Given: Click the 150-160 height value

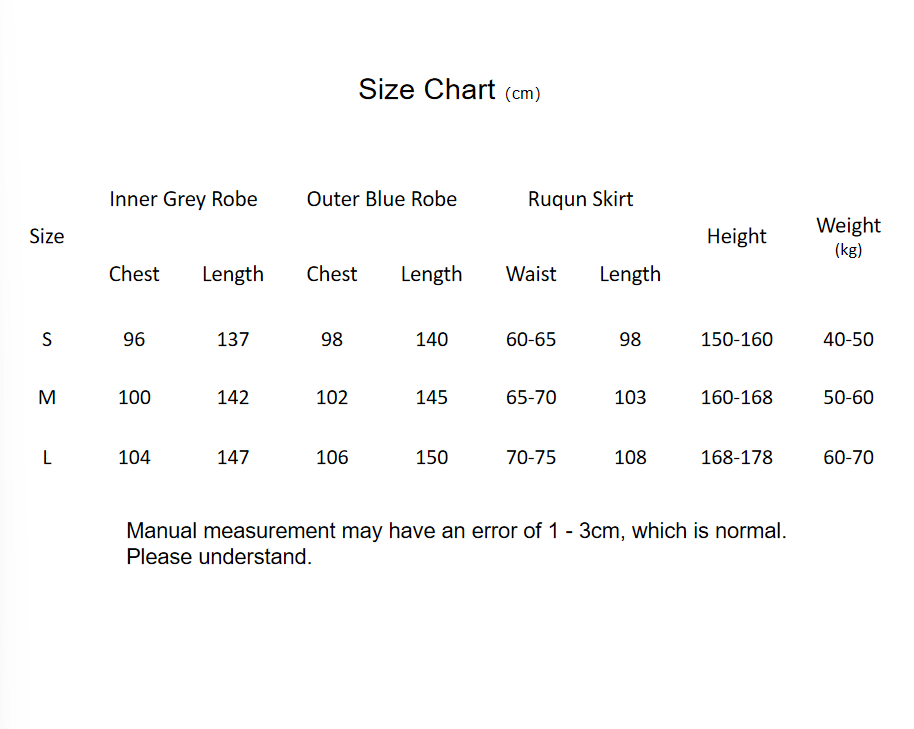Looking at the screenshot, I should point(736,339).
